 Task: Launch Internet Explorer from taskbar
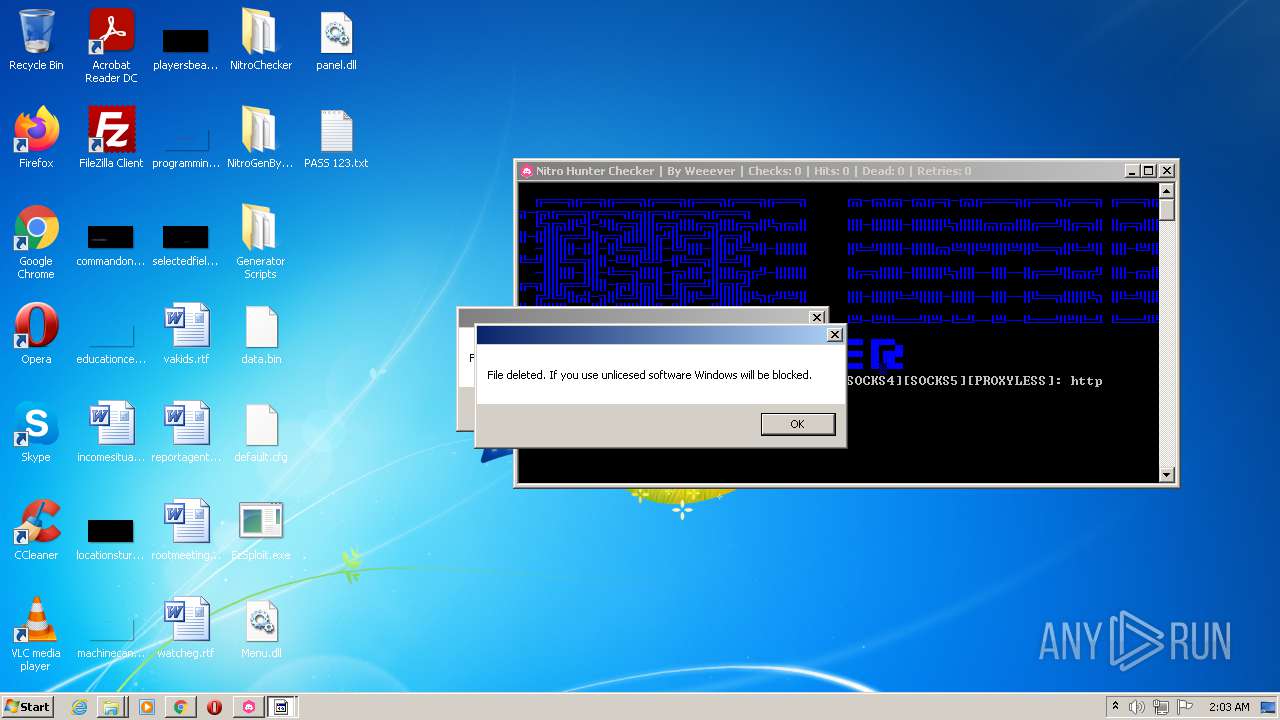[79, 707]
